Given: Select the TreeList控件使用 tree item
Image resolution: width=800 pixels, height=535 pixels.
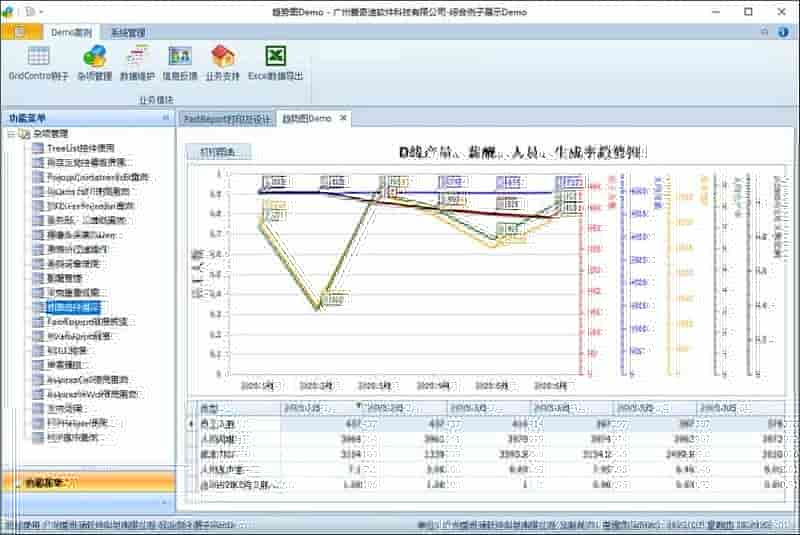Looking at the screenshot, I should pos(81,148).
